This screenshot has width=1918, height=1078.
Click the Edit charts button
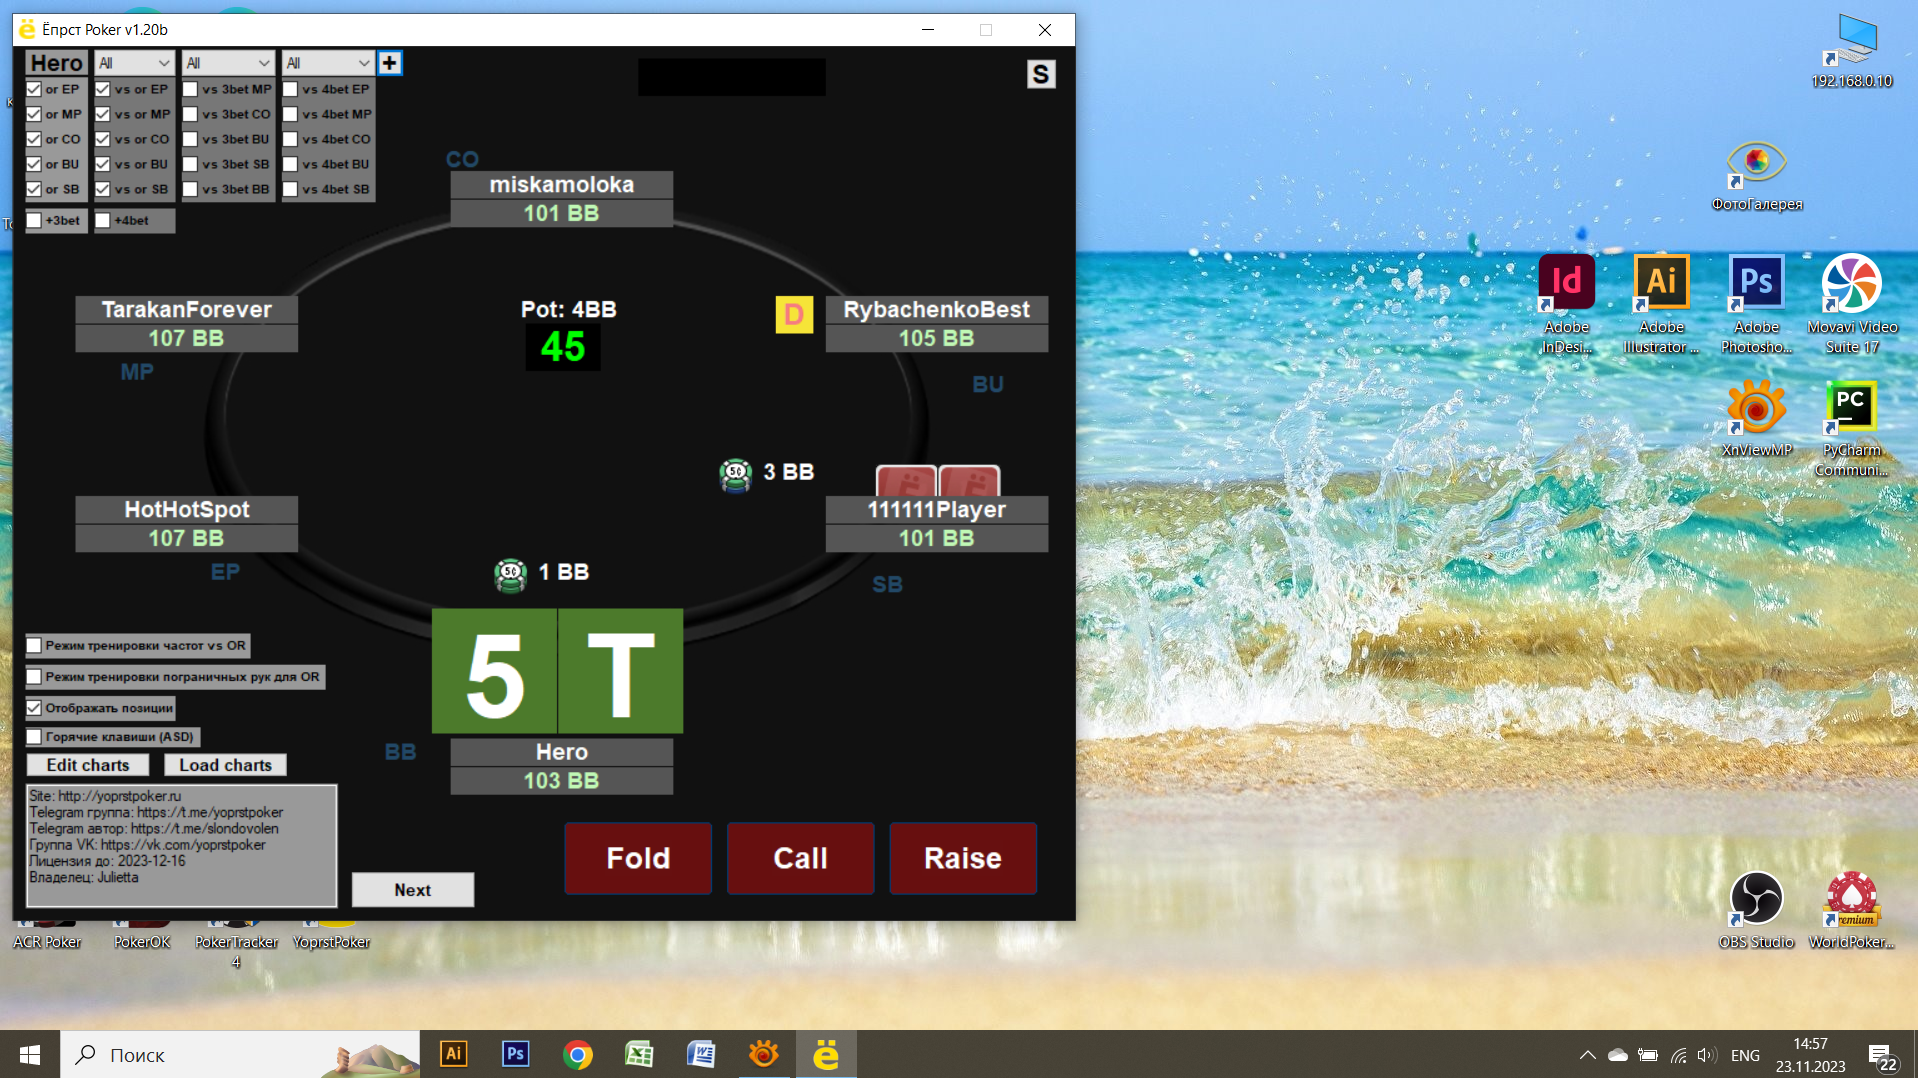(88, 765)
